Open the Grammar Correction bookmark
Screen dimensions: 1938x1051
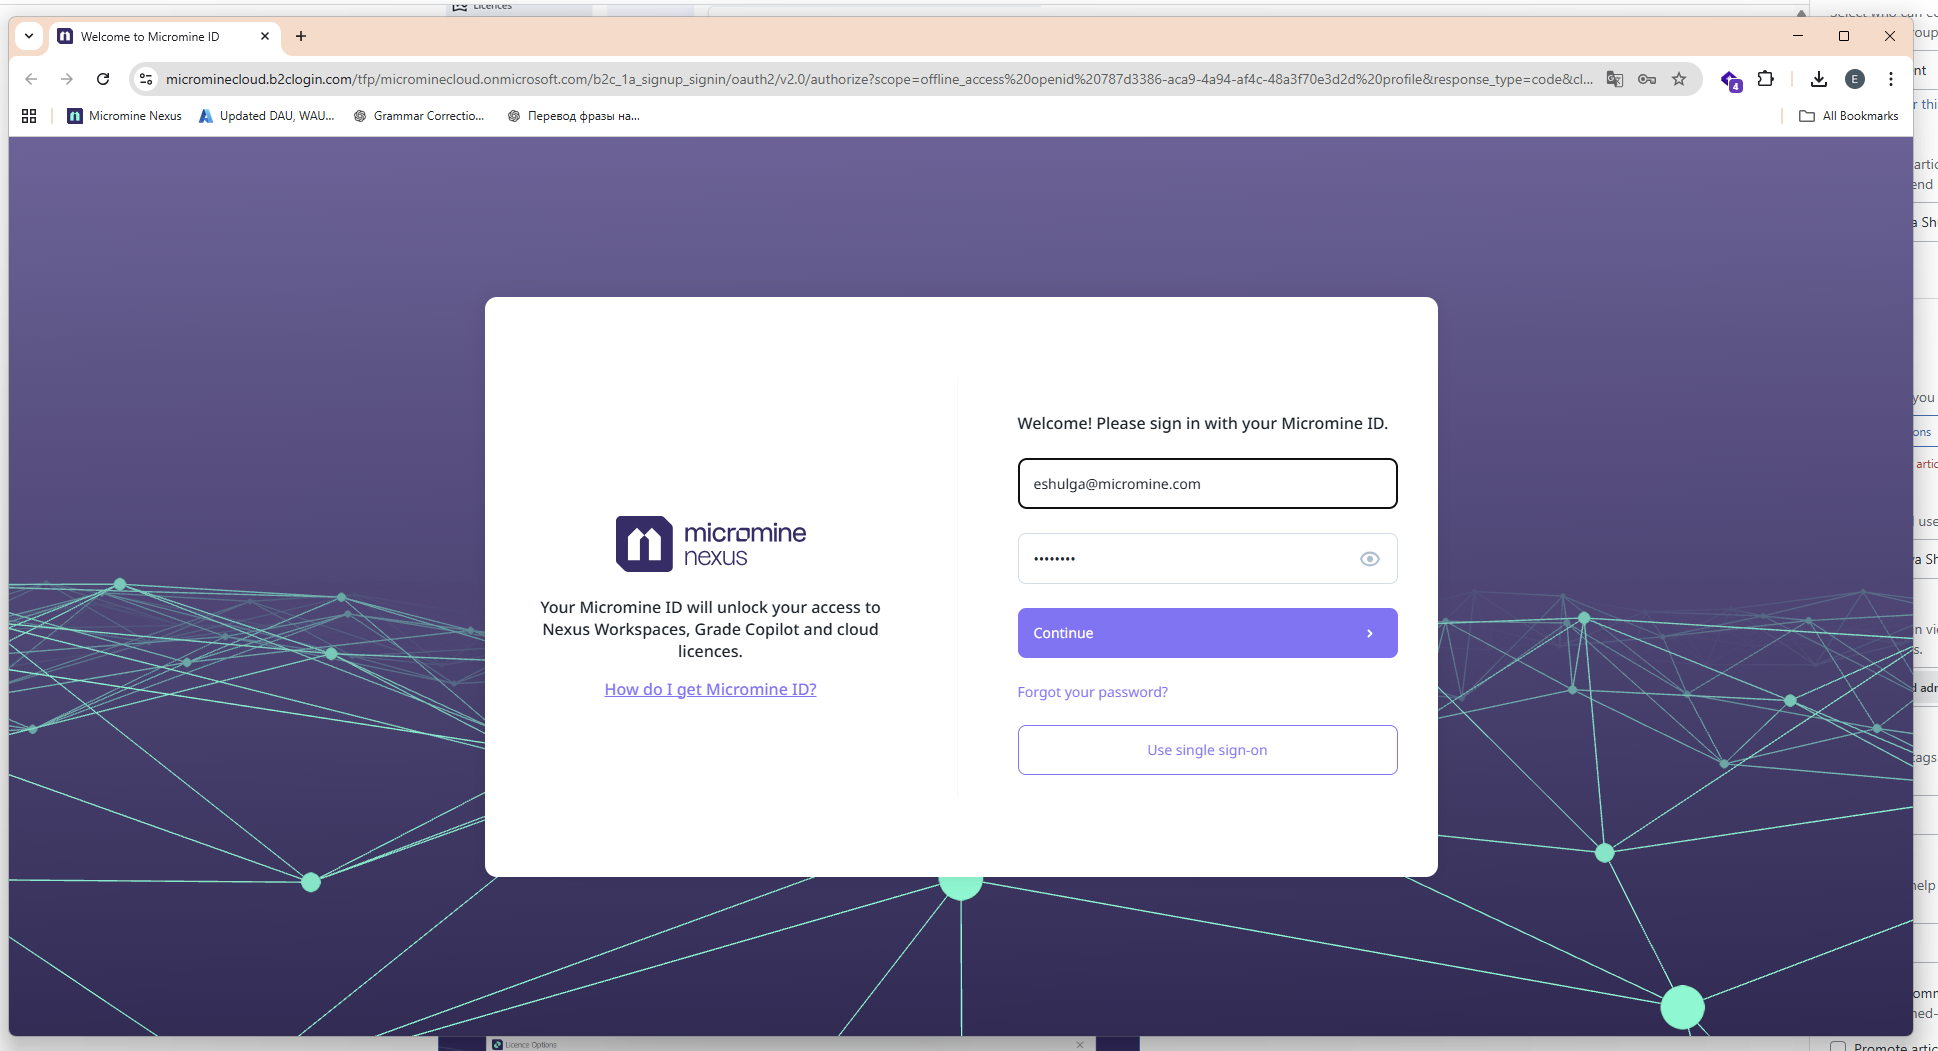coord(419,116)
